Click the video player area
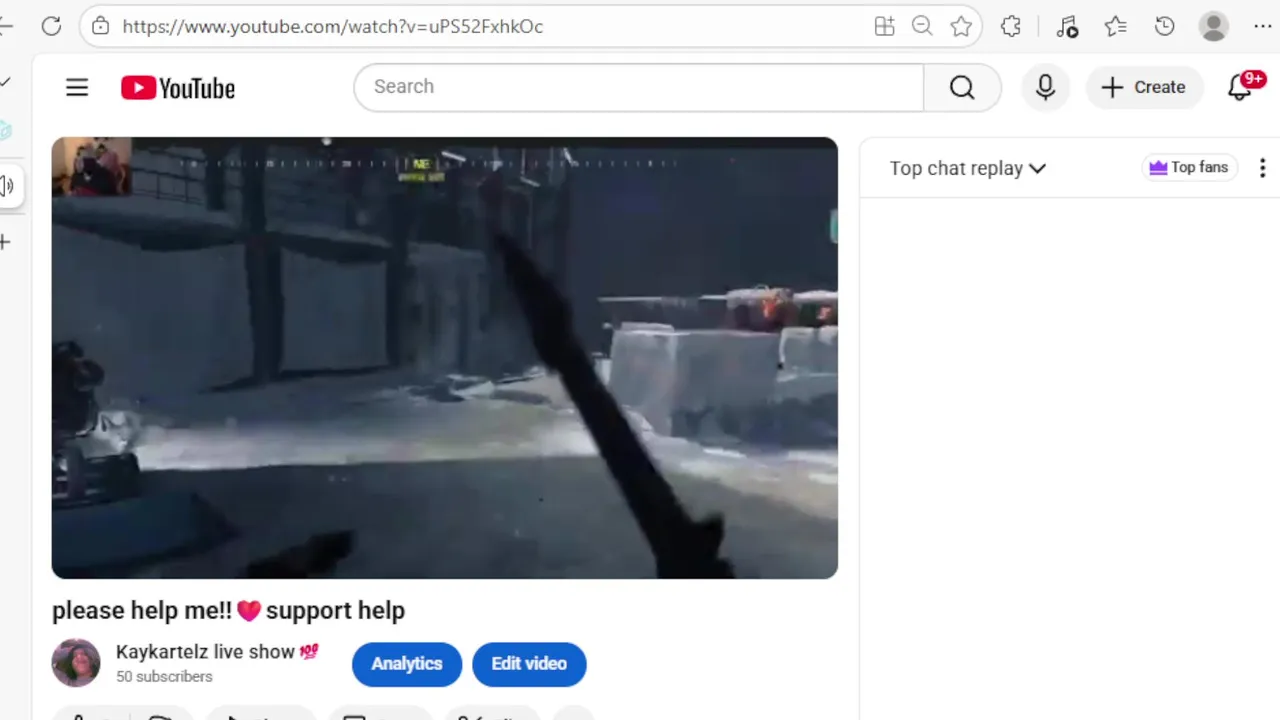 445,358
